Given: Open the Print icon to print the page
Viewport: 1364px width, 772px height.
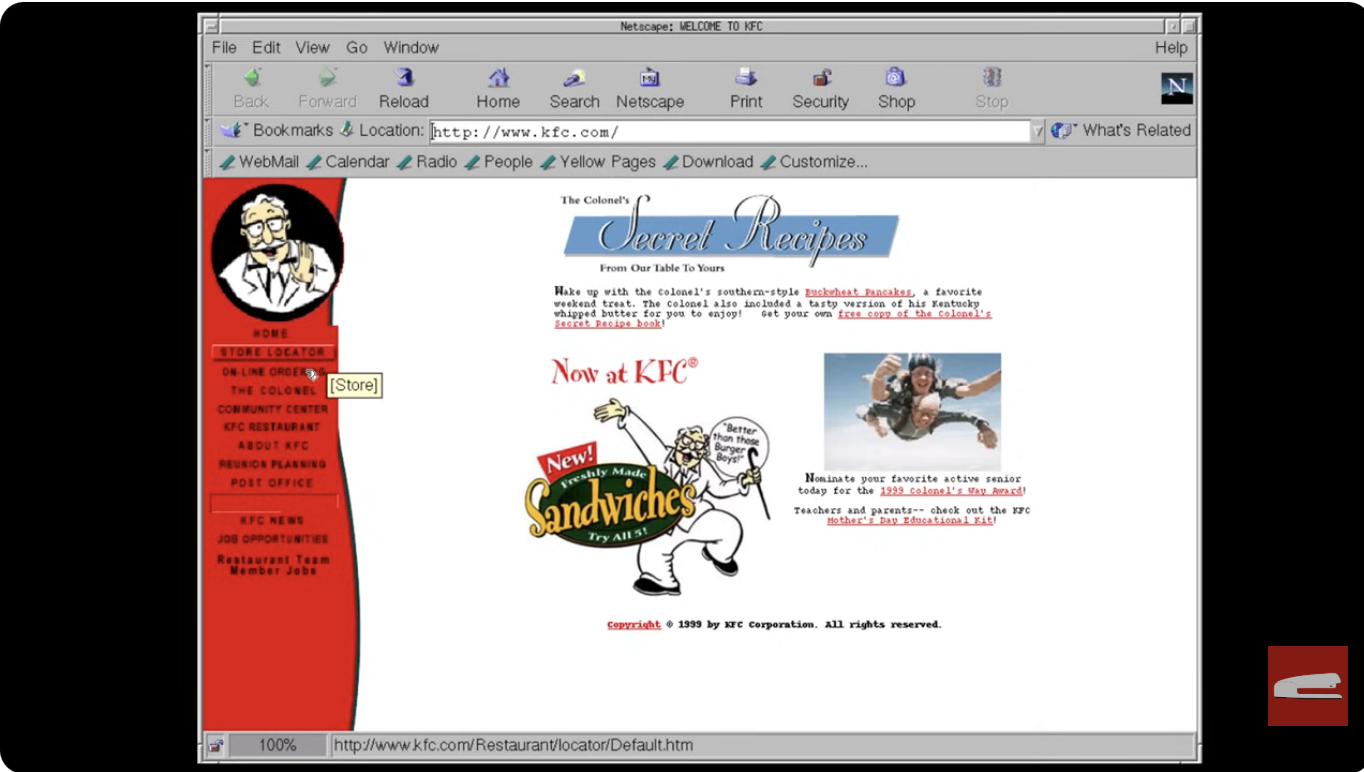Looking at the screenshot, I should [745, 87].
